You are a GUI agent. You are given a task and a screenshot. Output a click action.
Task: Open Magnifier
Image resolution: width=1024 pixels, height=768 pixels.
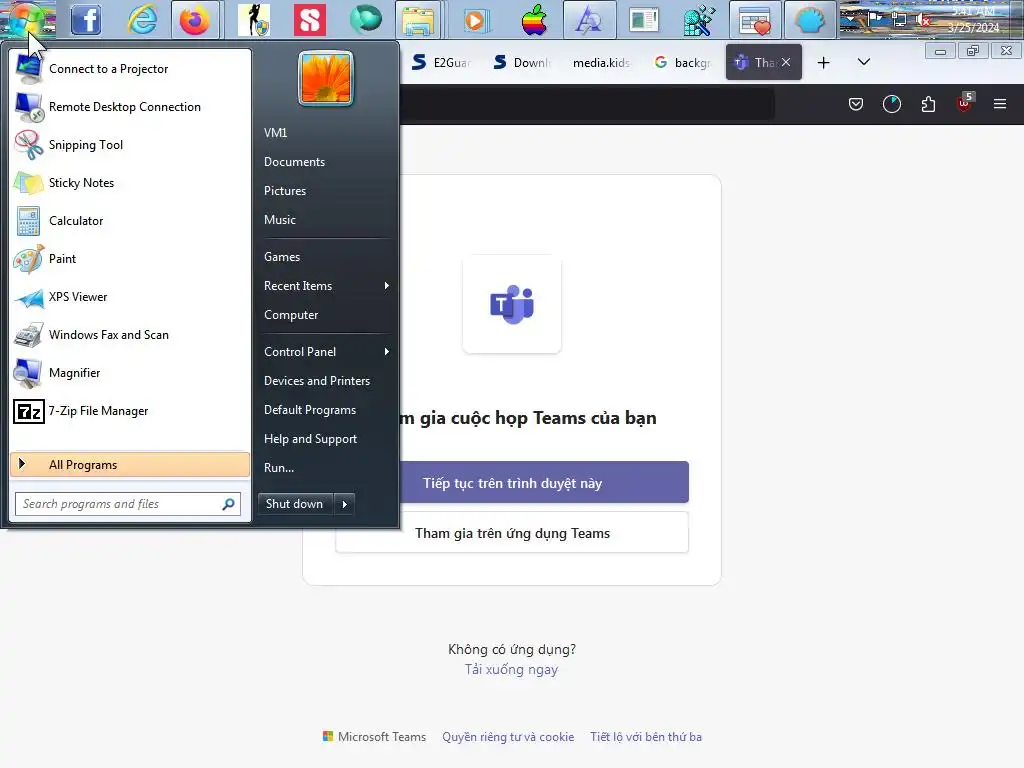130,373
